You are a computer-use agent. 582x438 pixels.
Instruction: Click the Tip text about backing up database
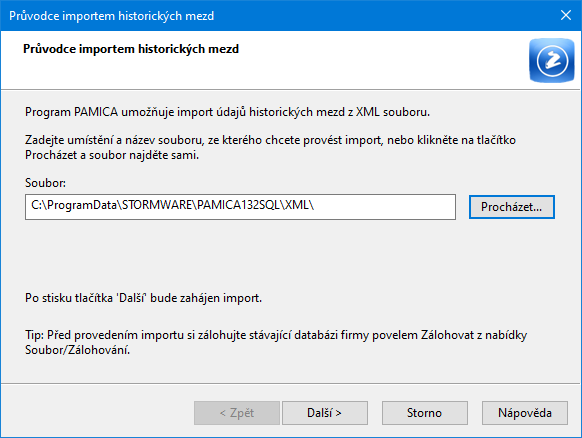[276, 342]
